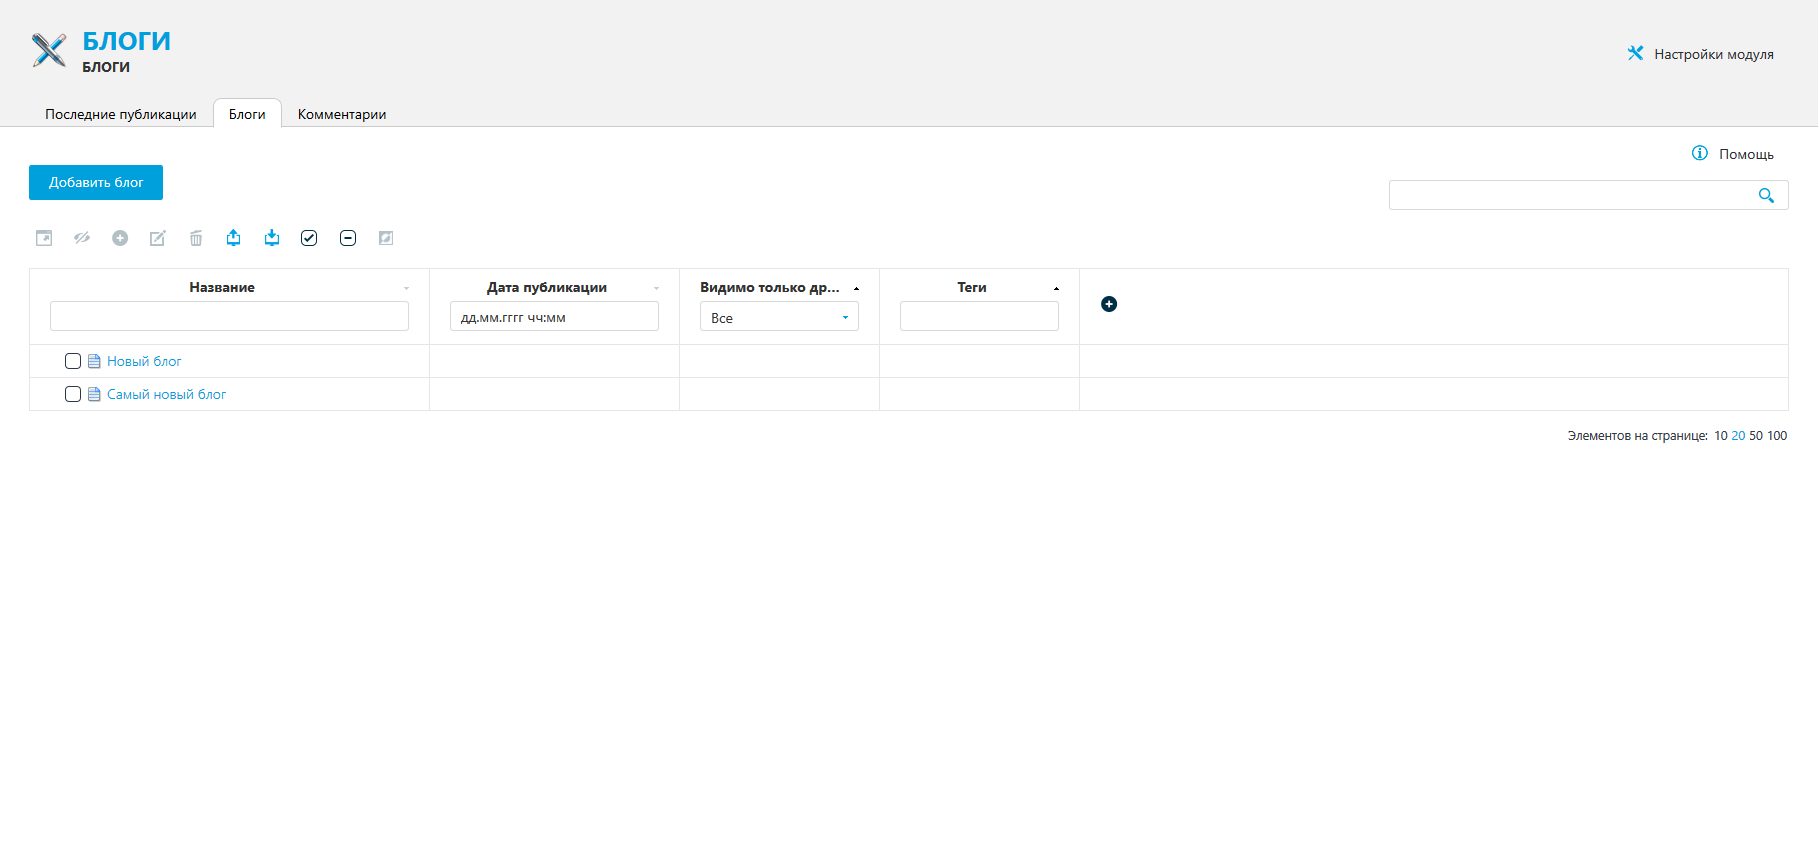Show 100 elements per page
Screen dimensions: 1818x849
tap(1777, 436)
